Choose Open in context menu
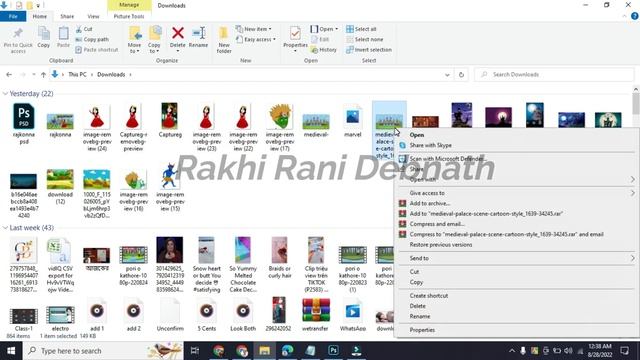This screenshot has width=640, height=360. [417, 135]
